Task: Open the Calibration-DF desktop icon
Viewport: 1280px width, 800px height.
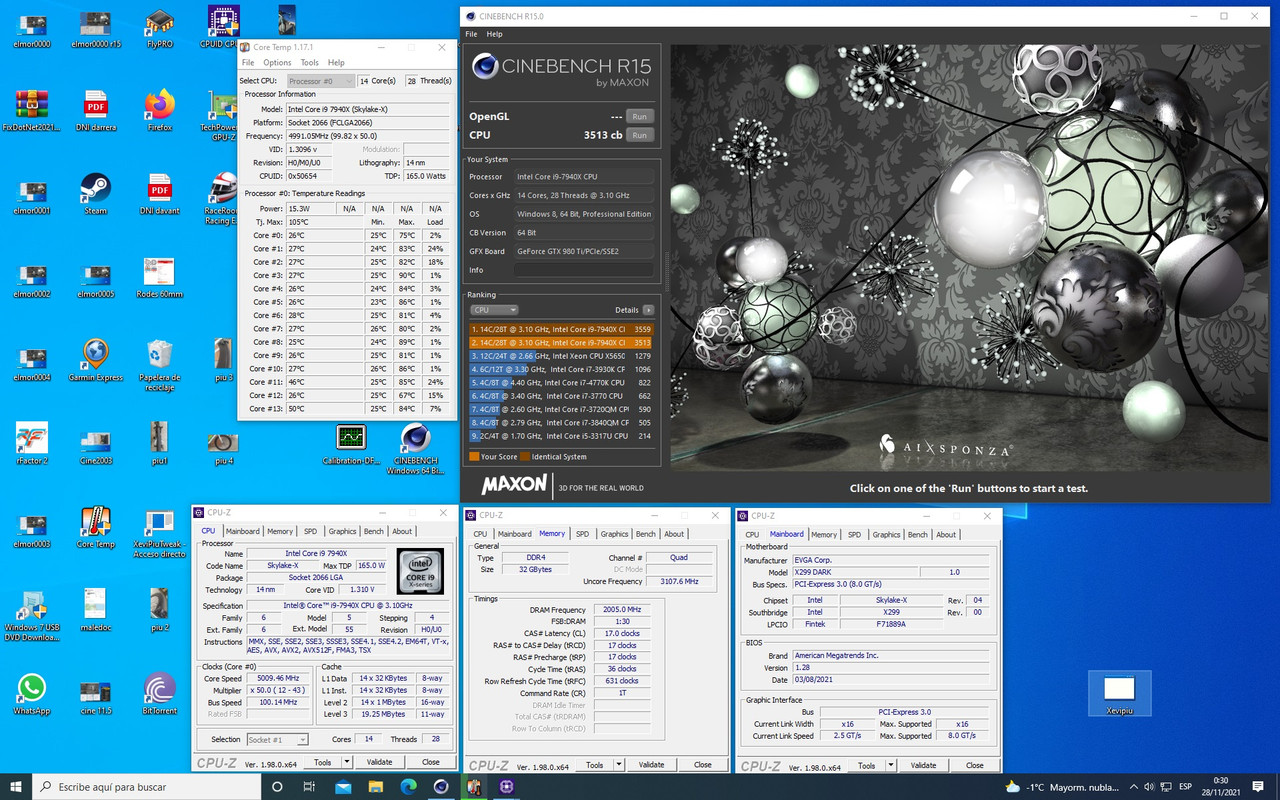Action: pos(351,444)
